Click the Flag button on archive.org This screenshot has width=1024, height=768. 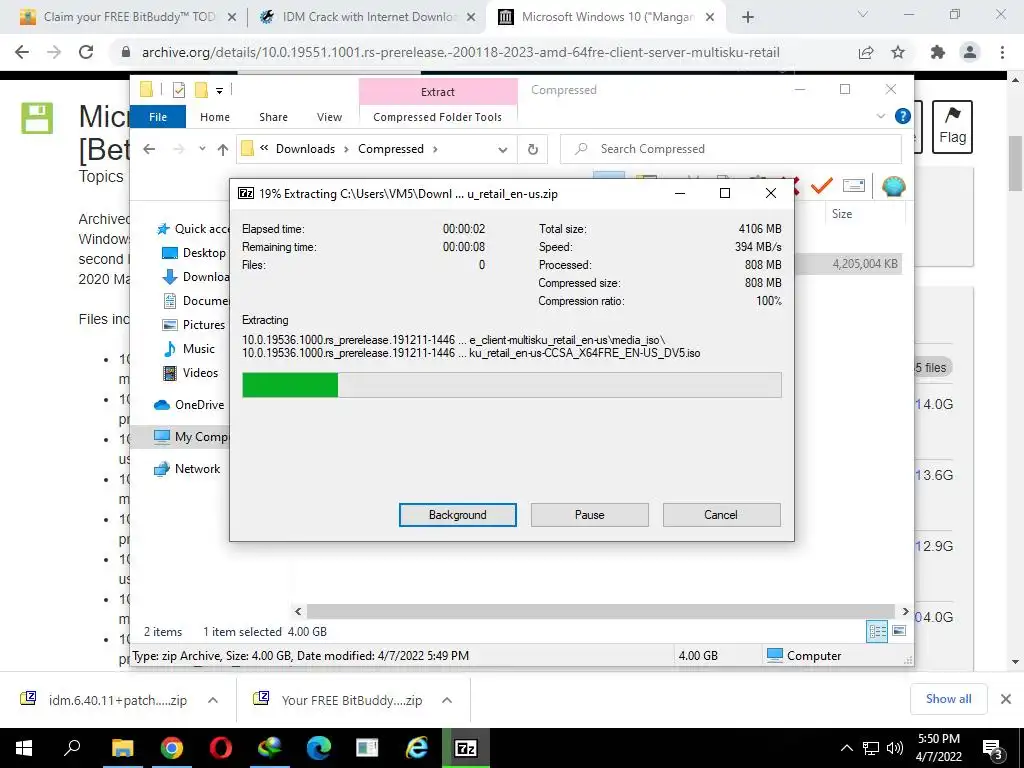(952, 127)
